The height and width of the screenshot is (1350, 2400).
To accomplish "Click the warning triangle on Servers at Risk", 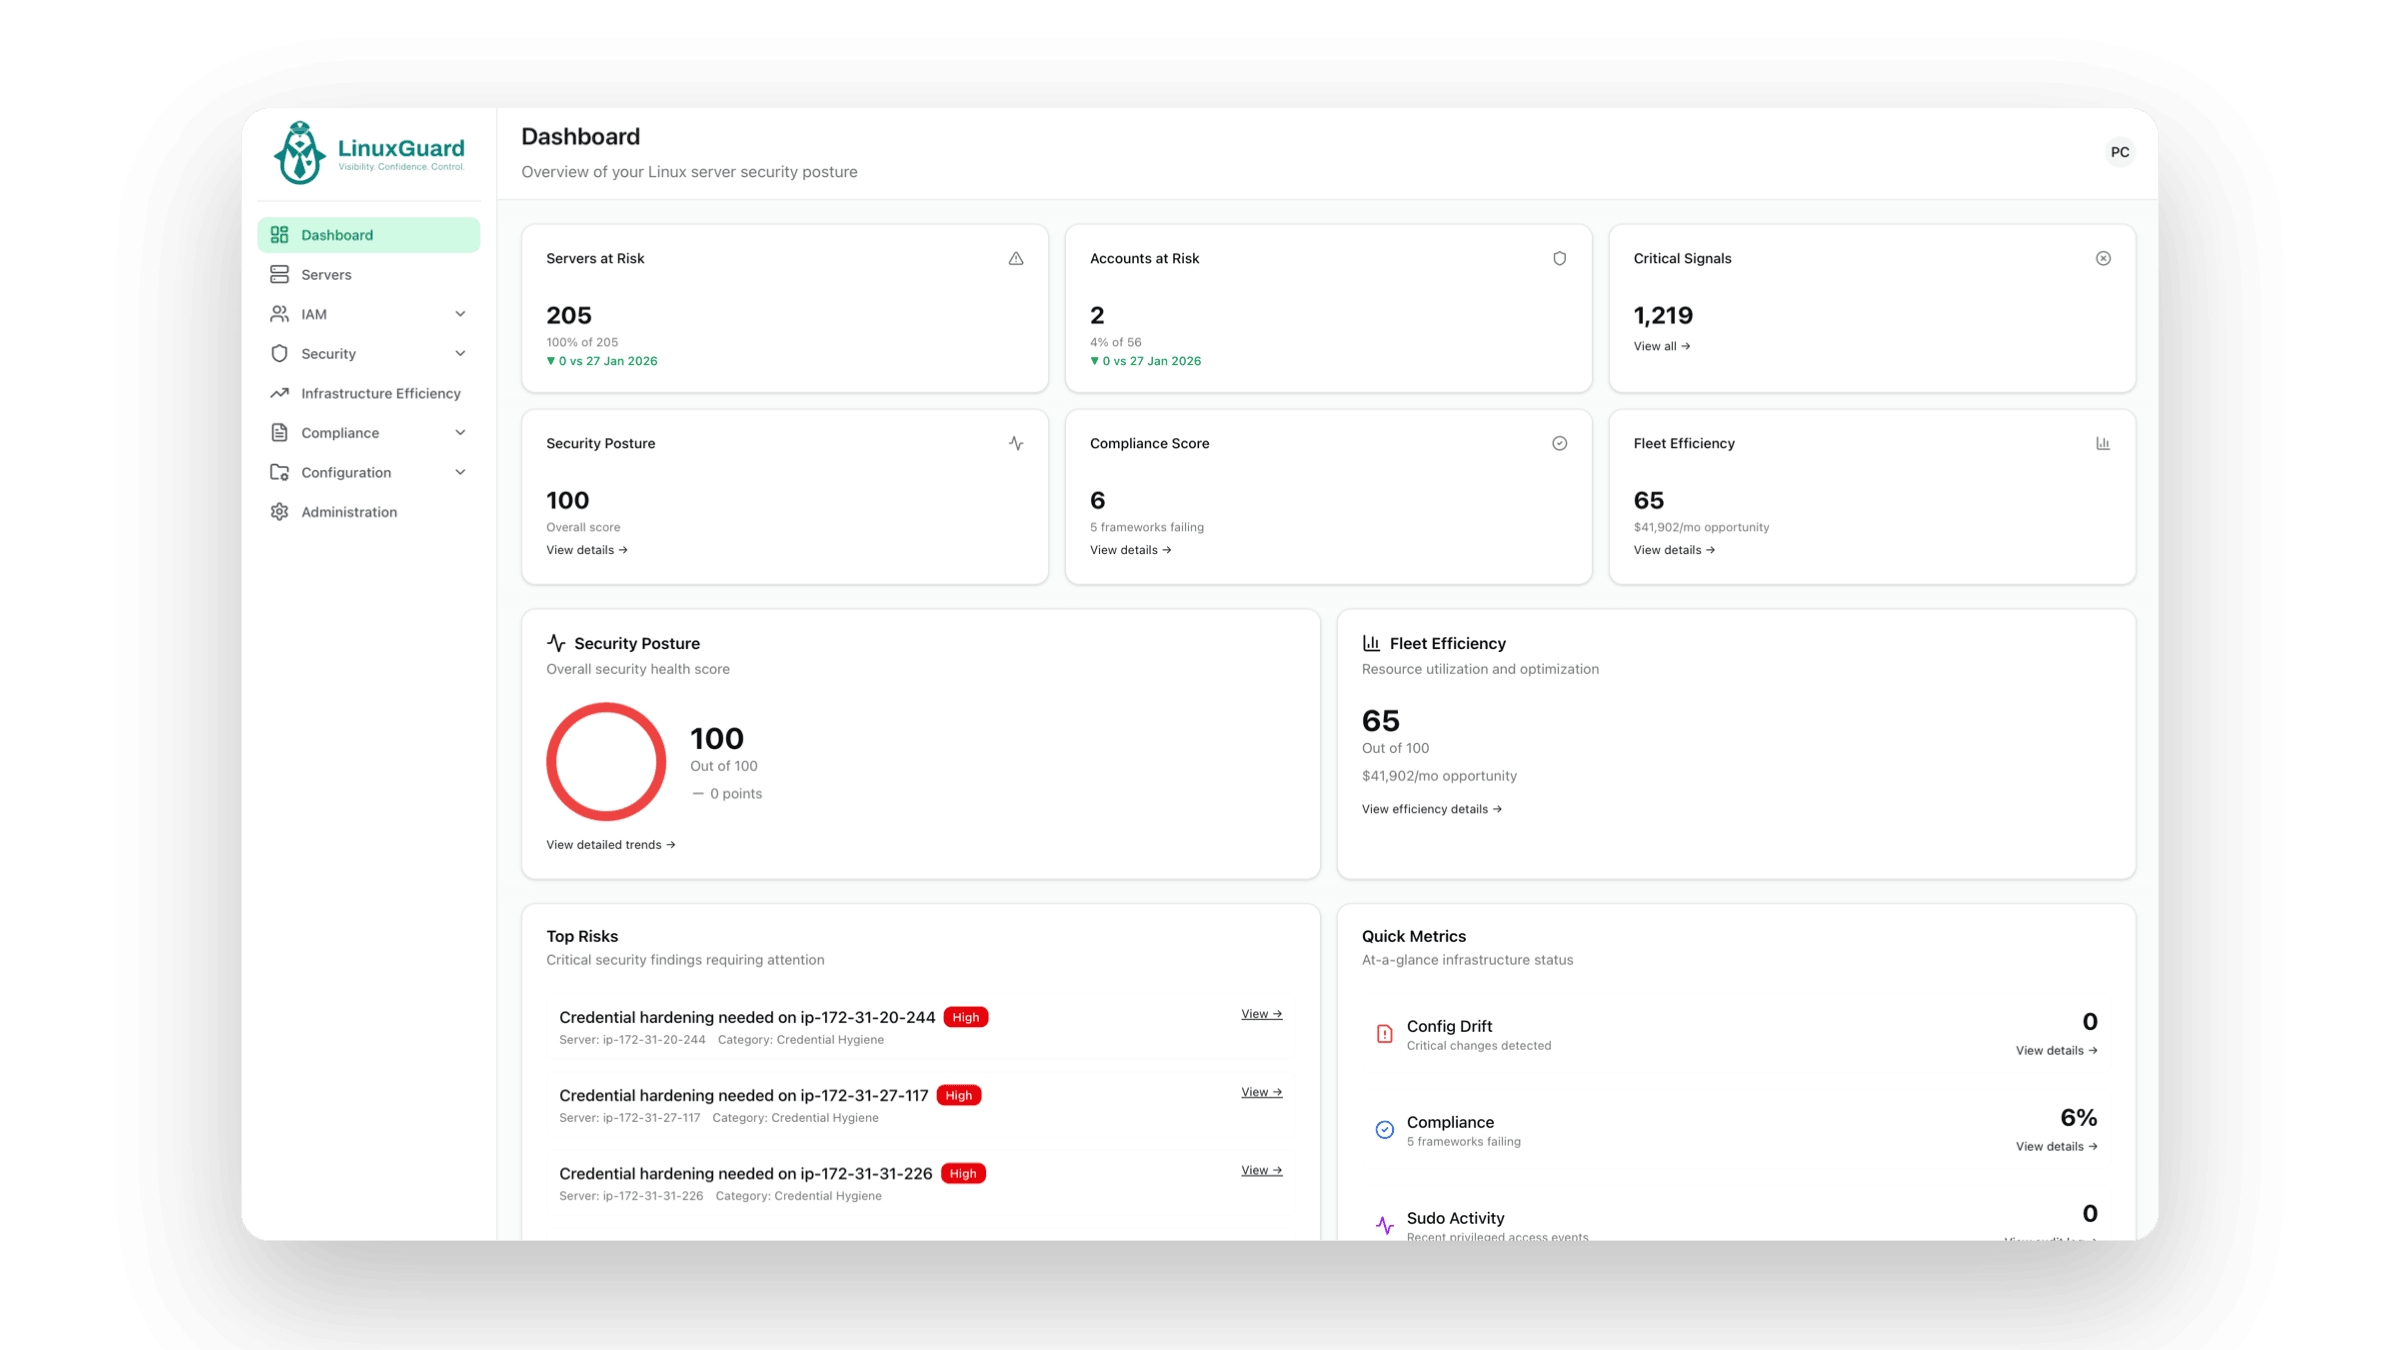I will (1016, 258).
